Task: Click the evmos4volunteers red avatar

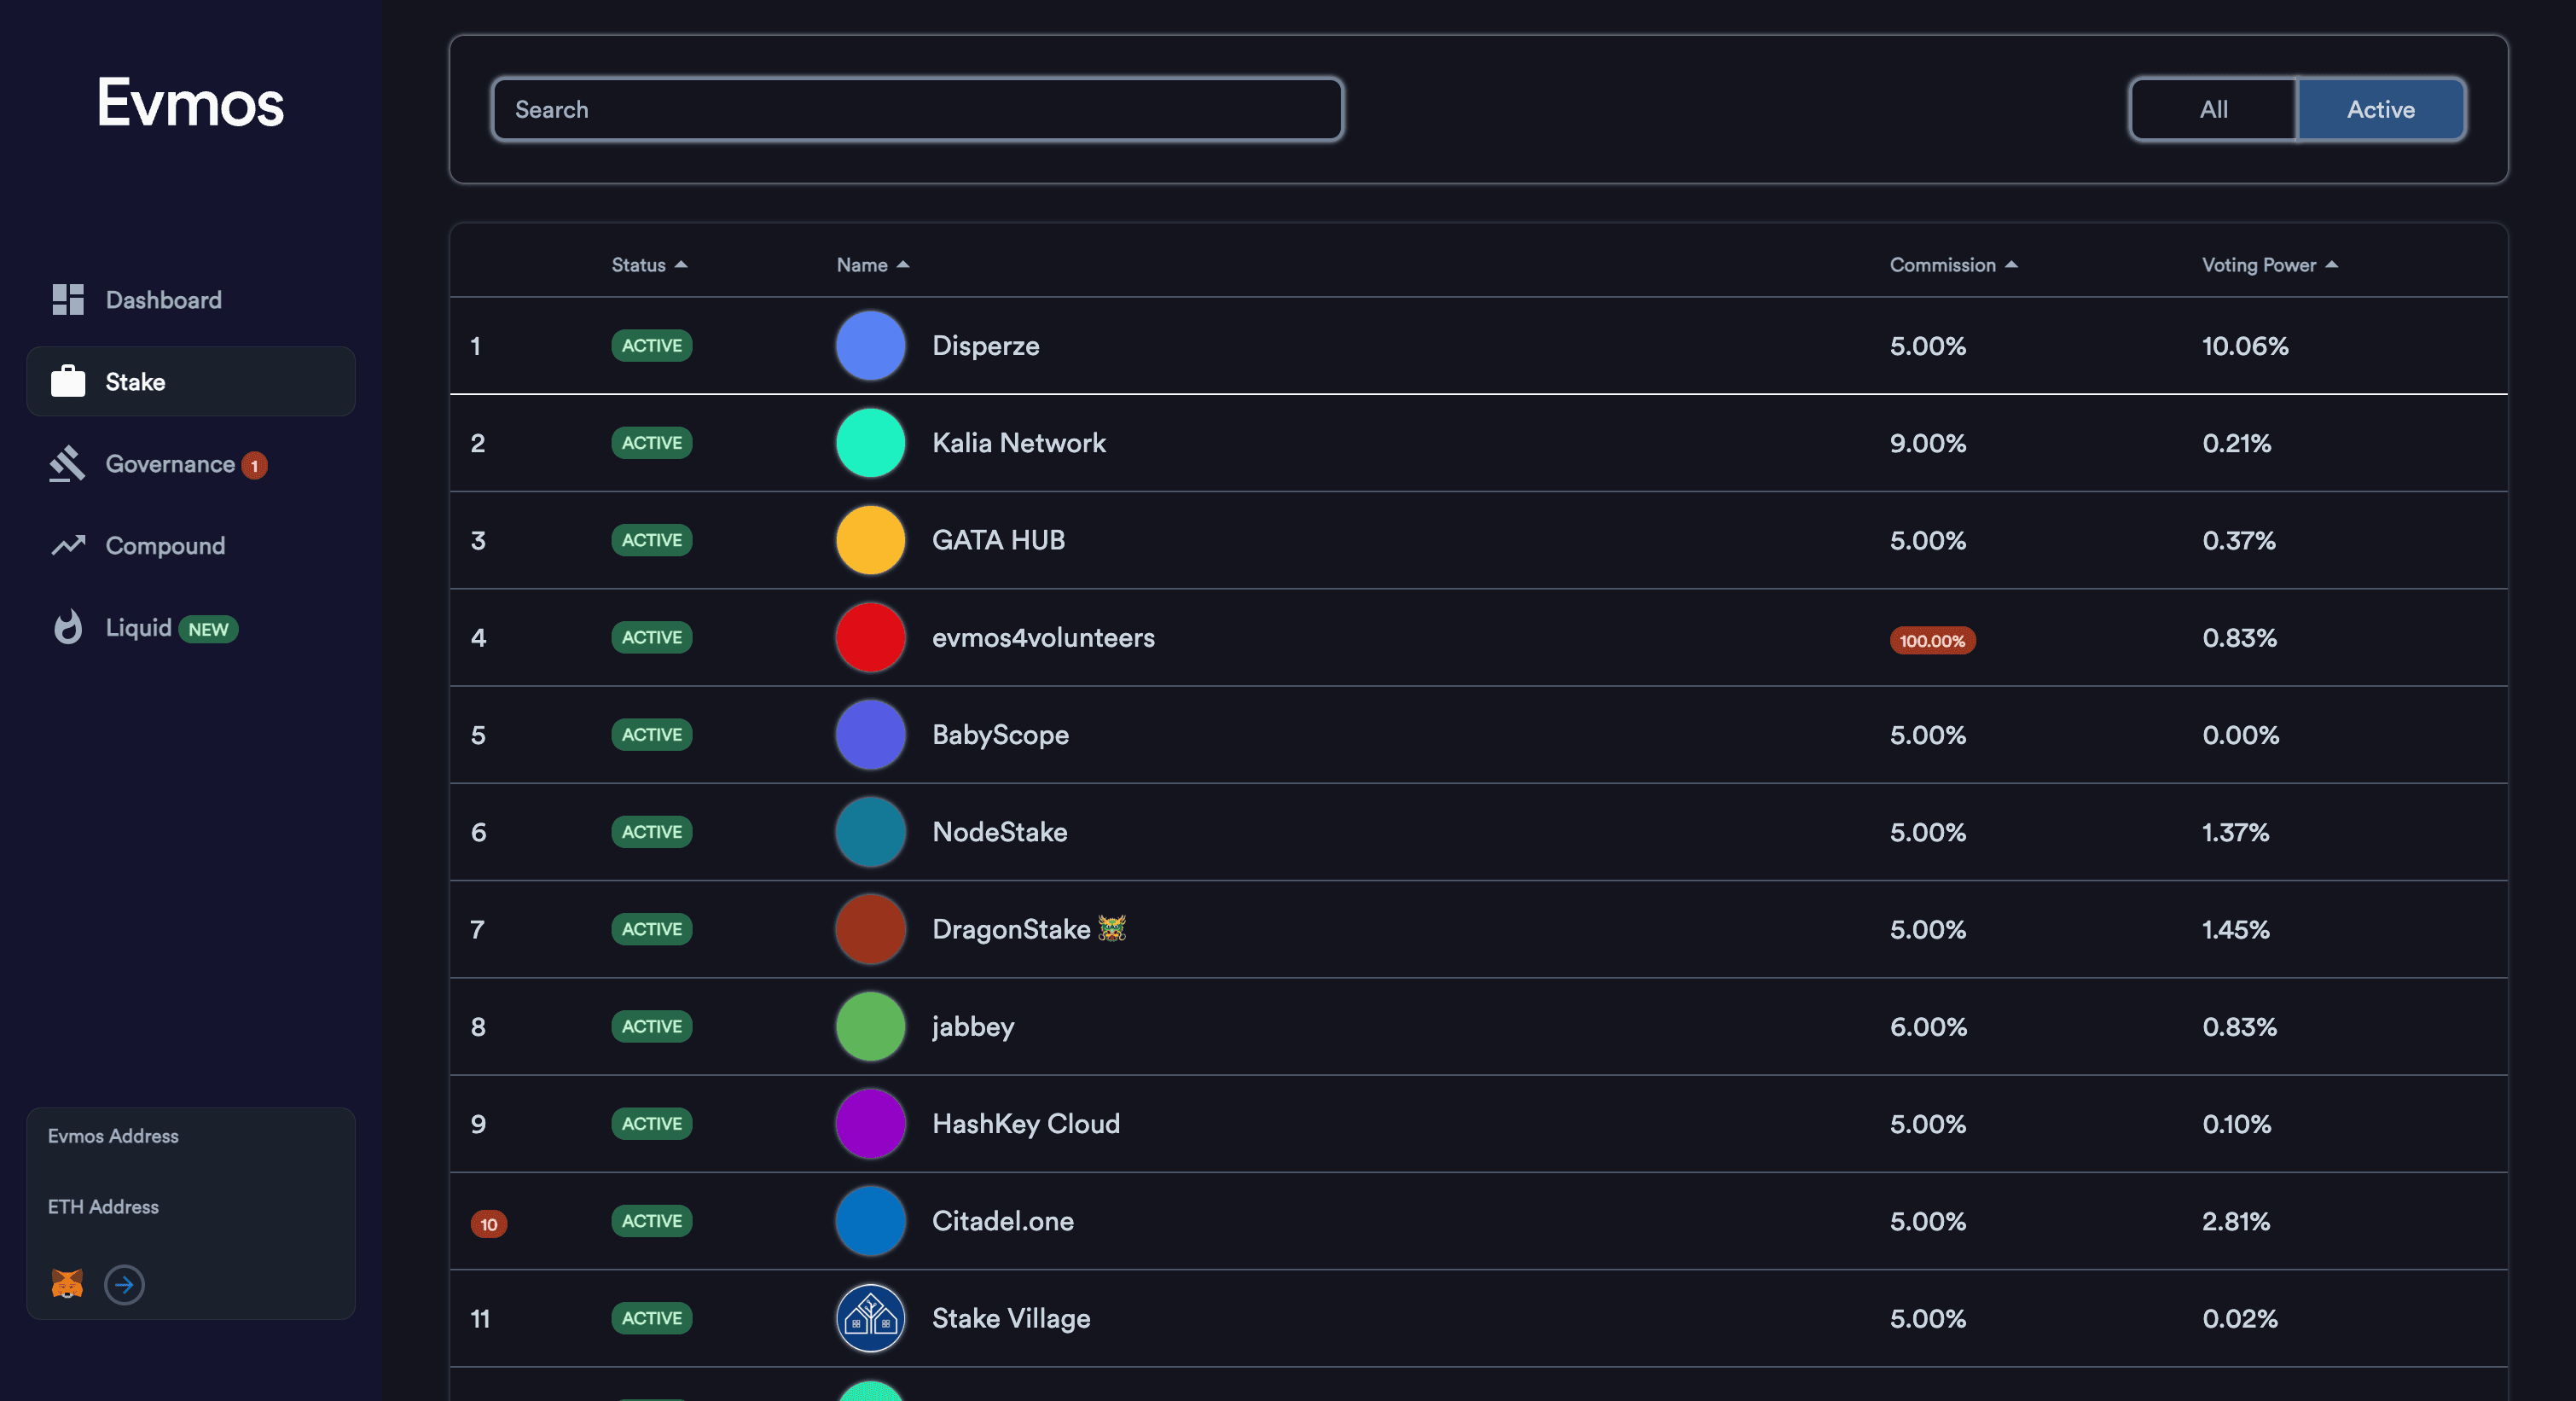Action: coord(870,637)
